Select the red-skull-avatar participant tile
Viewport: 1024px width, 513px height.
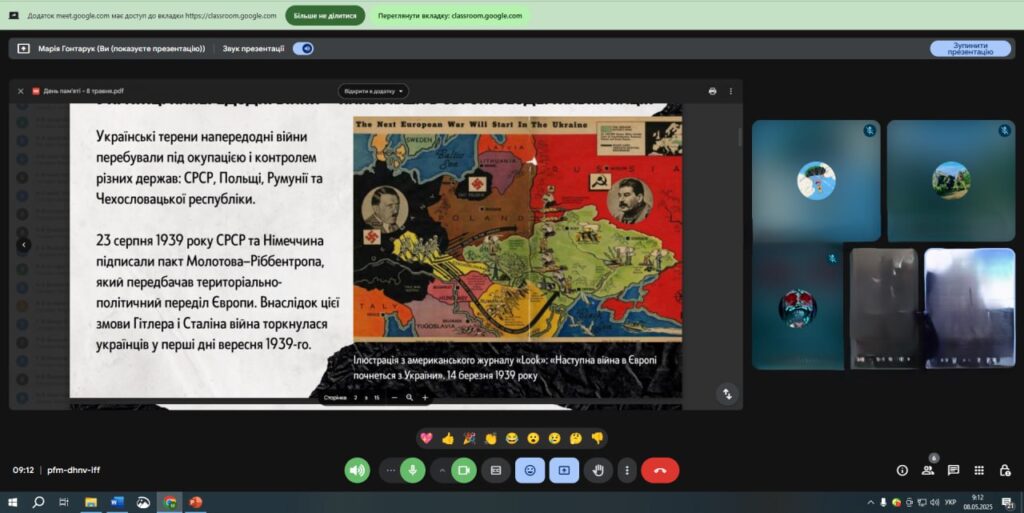click(797, 307)
